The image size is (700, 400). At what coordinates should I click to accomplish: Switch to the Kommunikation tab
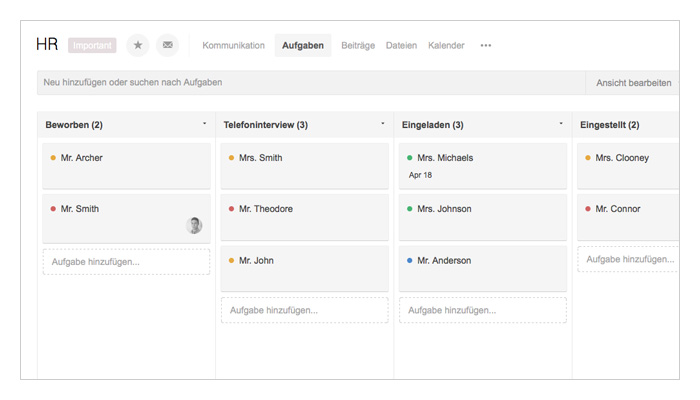pyautogui.click(x=233, y=45)
